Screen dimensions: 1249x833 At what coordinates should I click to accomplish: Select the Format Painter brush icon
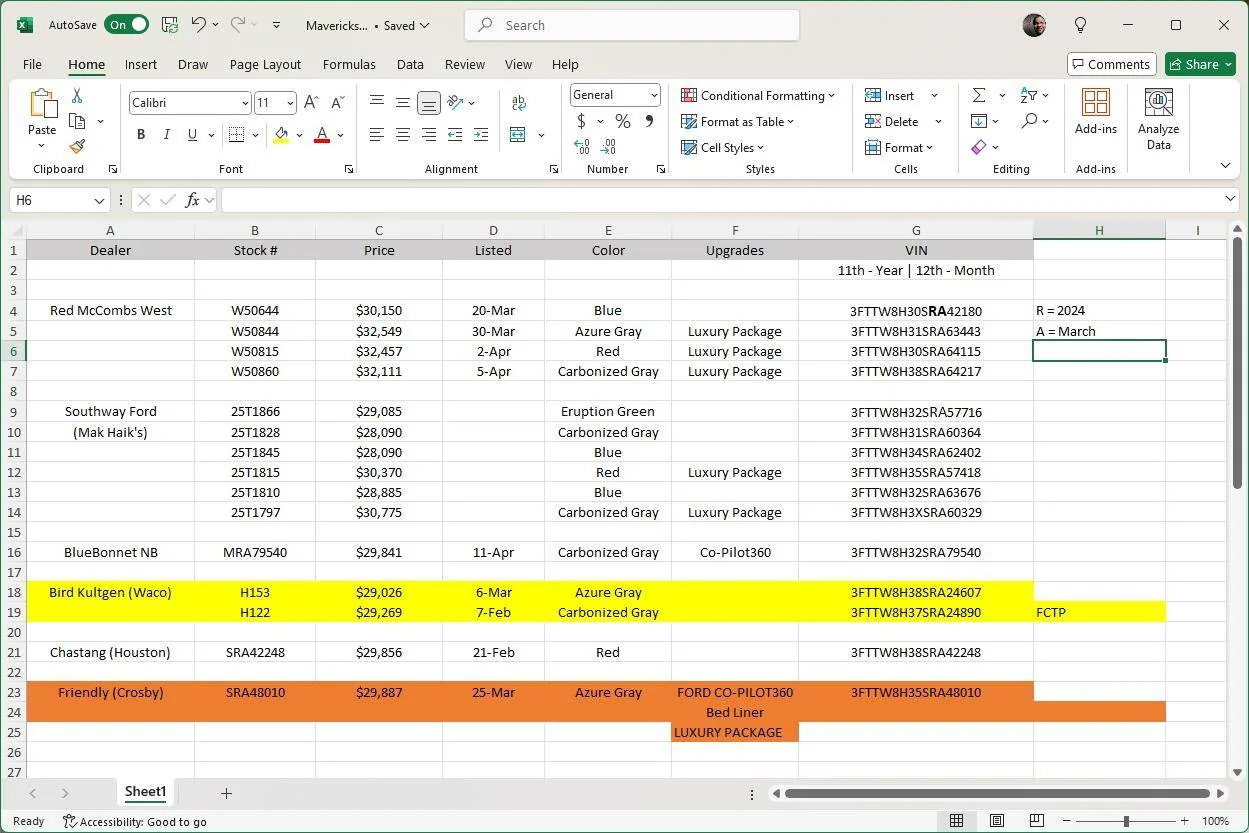(77, 146)
